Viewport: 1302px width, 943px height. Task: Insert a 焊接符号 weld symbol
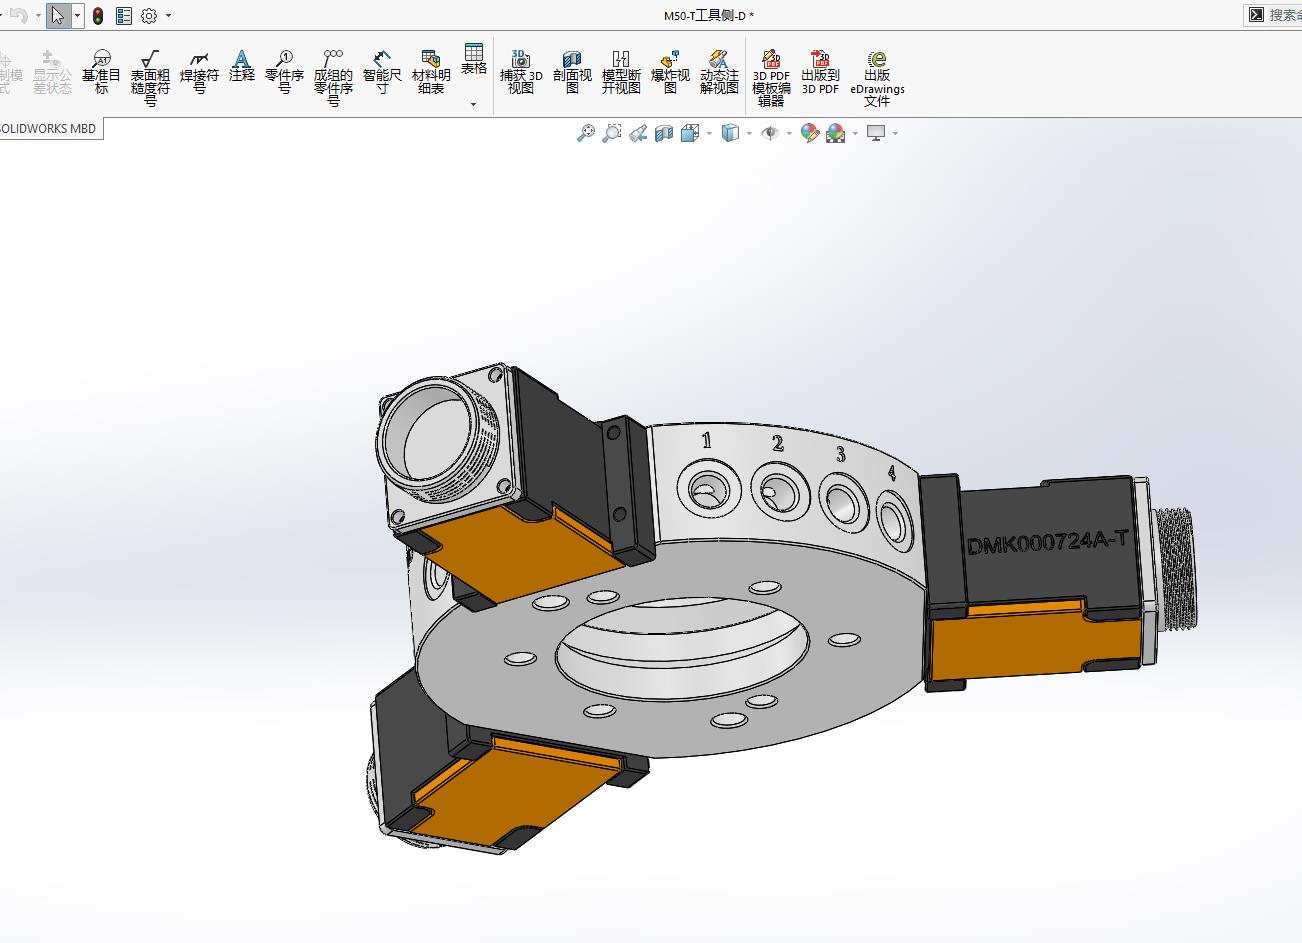coord(199,72)
